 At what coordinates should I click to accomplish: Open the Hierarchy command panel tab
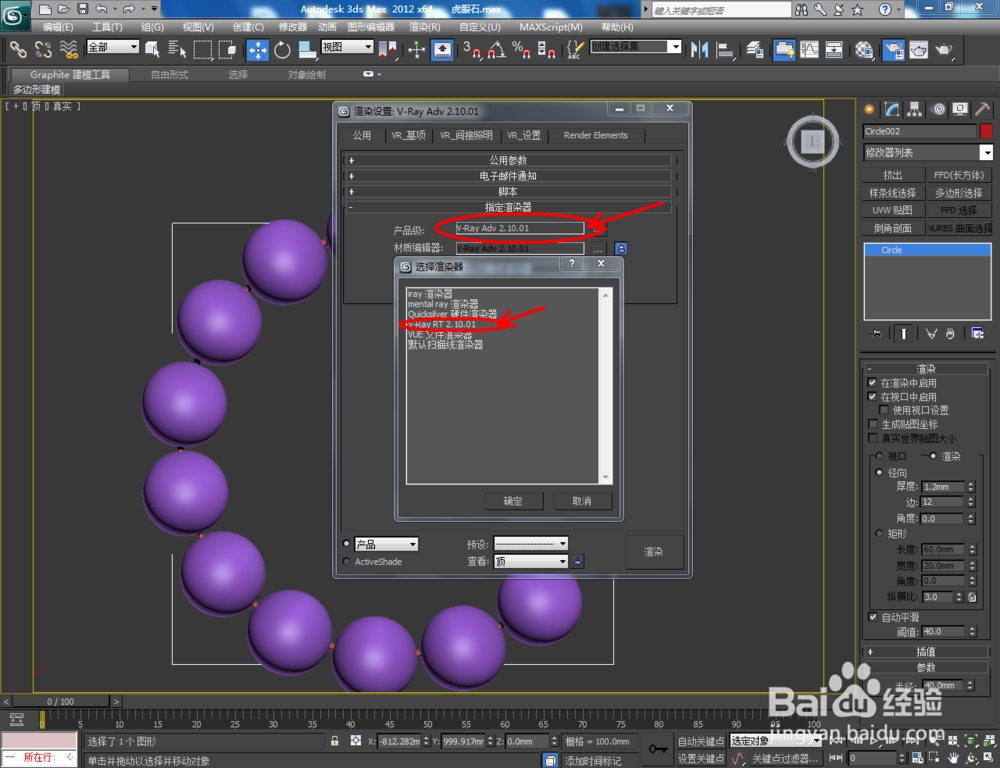(915, 110)
